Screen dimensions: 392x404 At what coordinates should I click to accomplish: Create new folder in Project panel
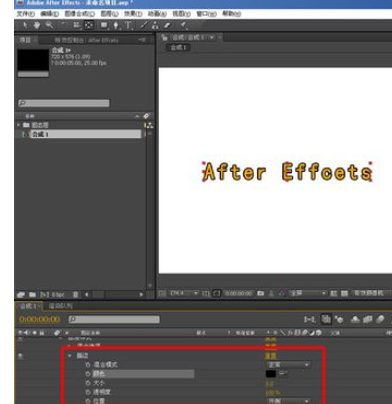[x=32, y=295]
